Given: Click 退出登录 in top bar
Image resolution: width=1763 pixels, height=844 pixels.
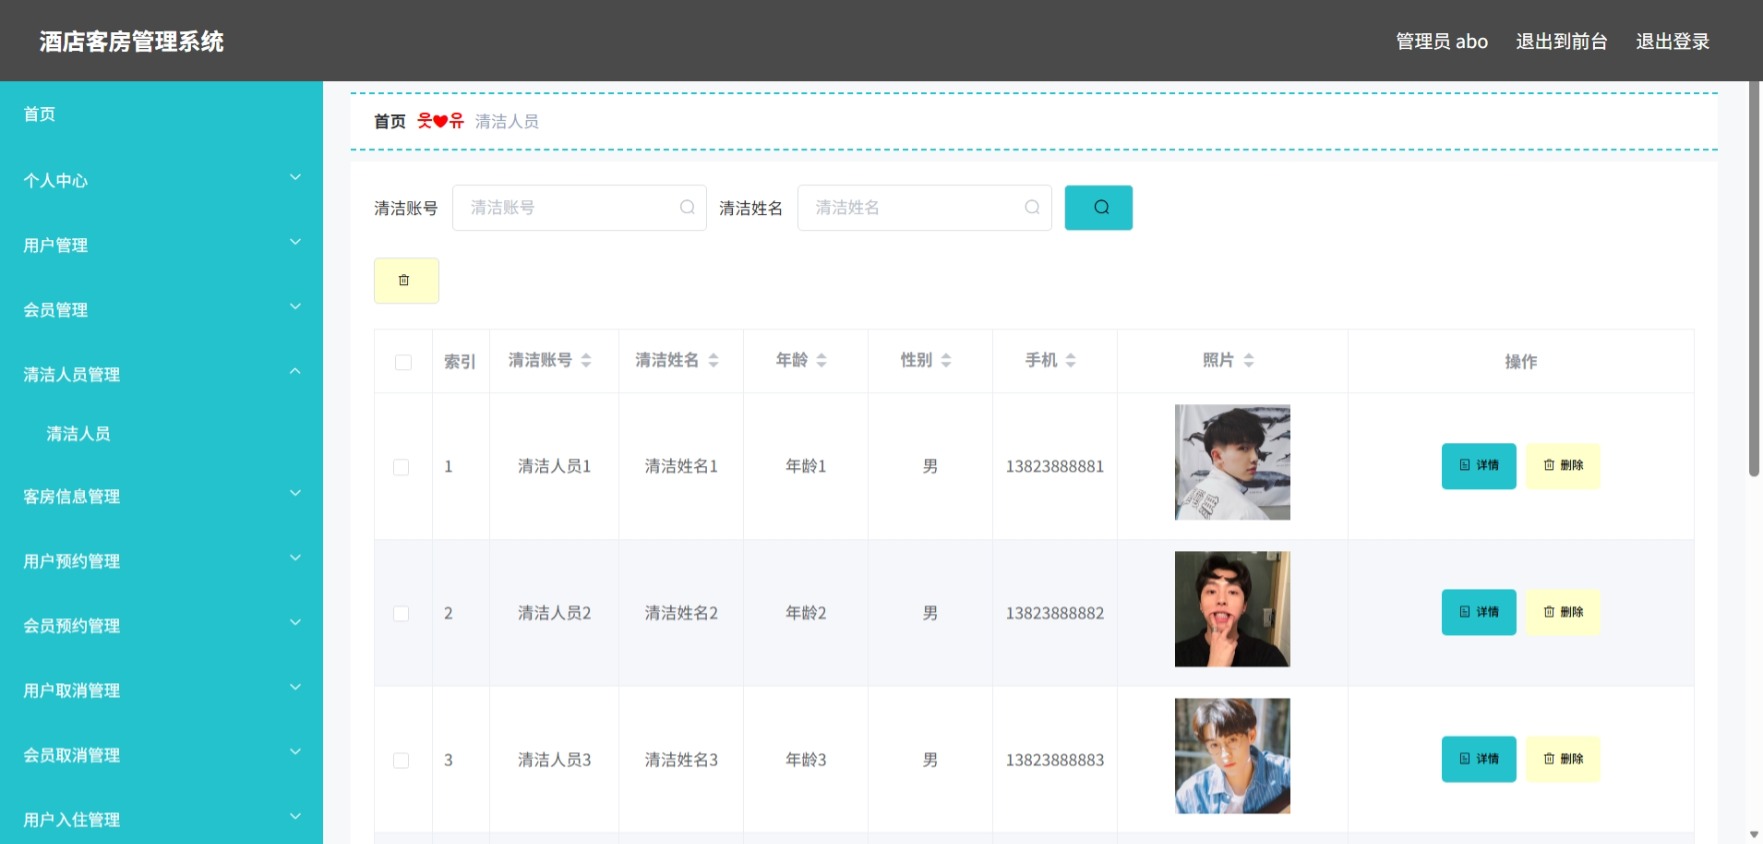Looking at the screenshot, I should pyautogui.click(x=1672, y=41).
